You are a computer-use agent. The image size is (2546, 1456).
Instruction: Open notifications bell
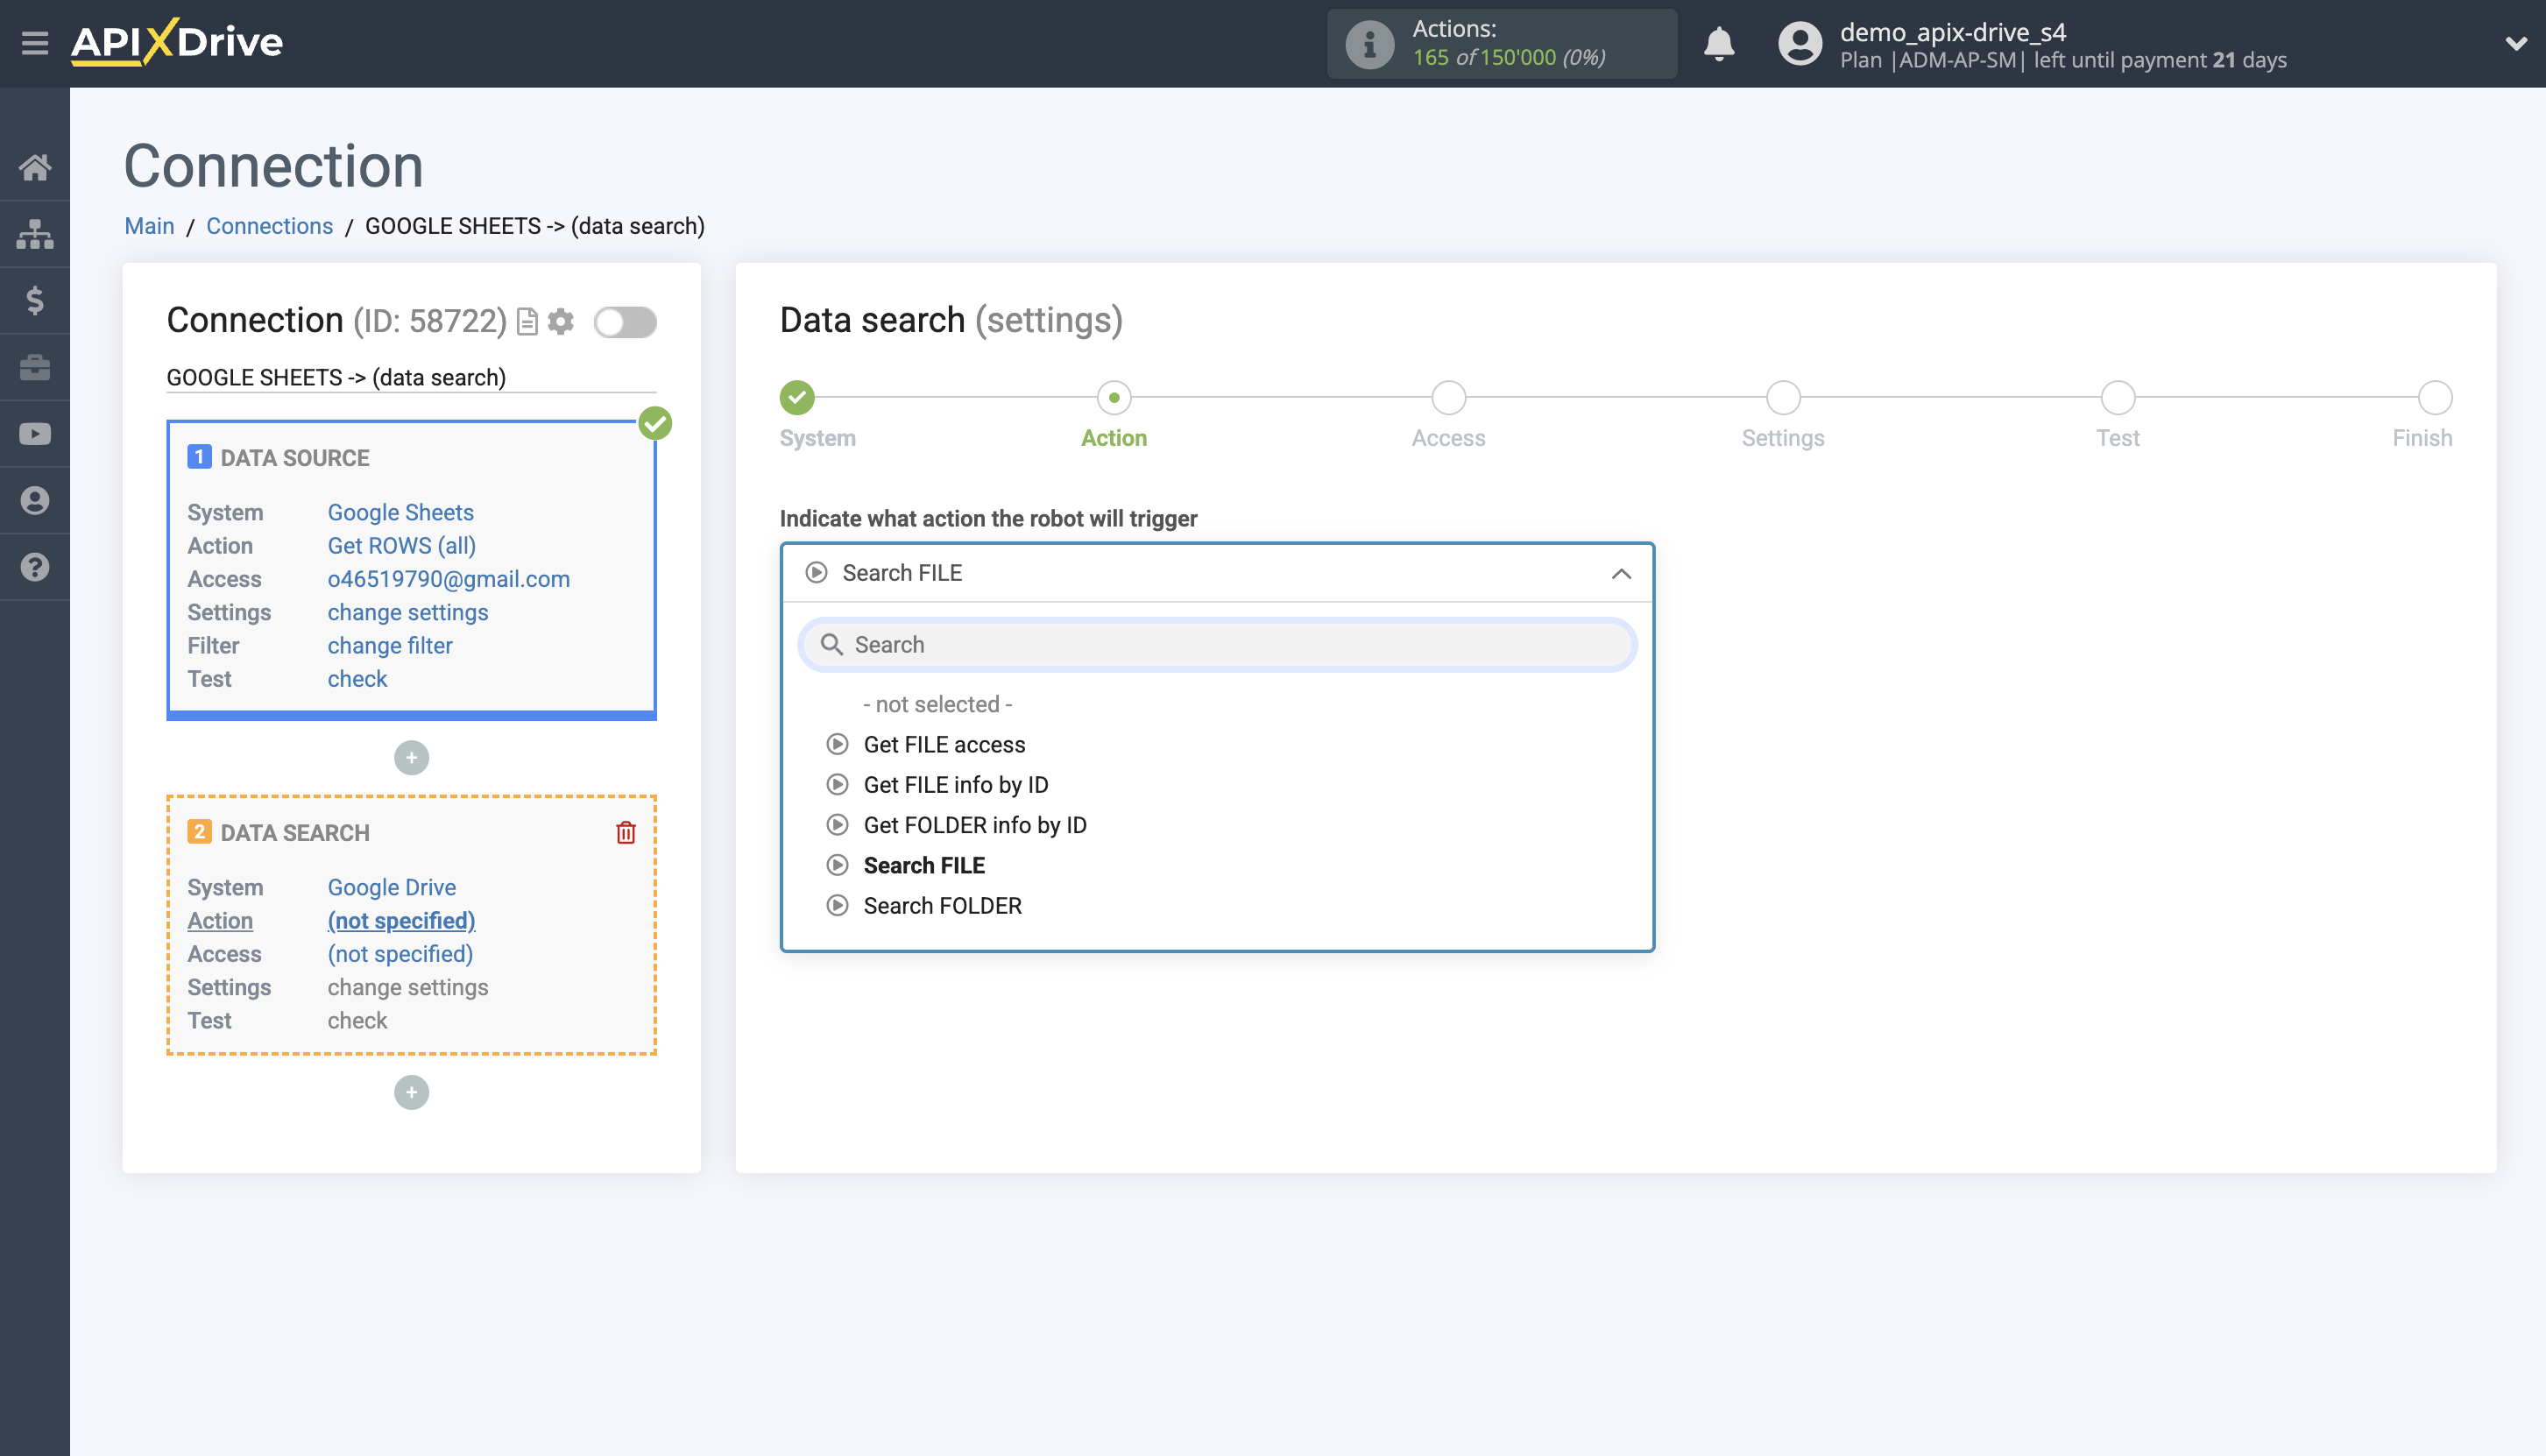click(x=1719, y=44)
